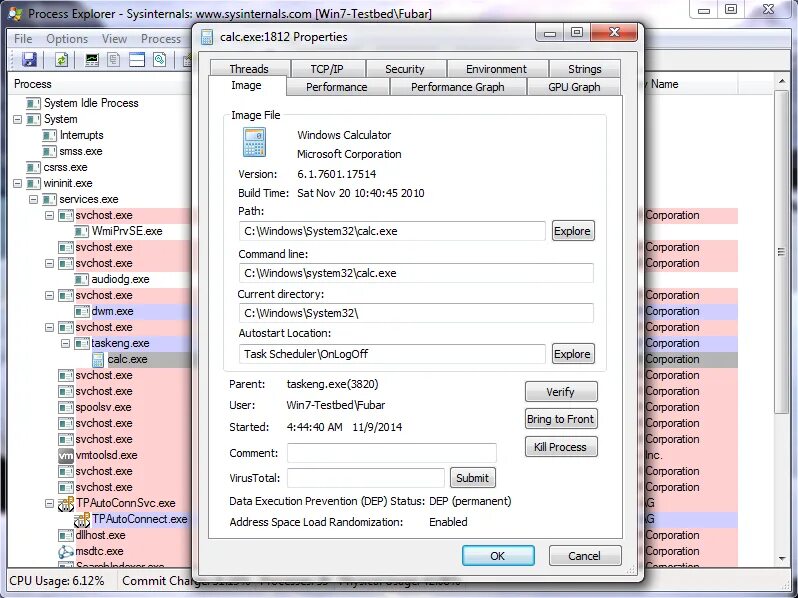Open the Security tab

pos(405,69)
